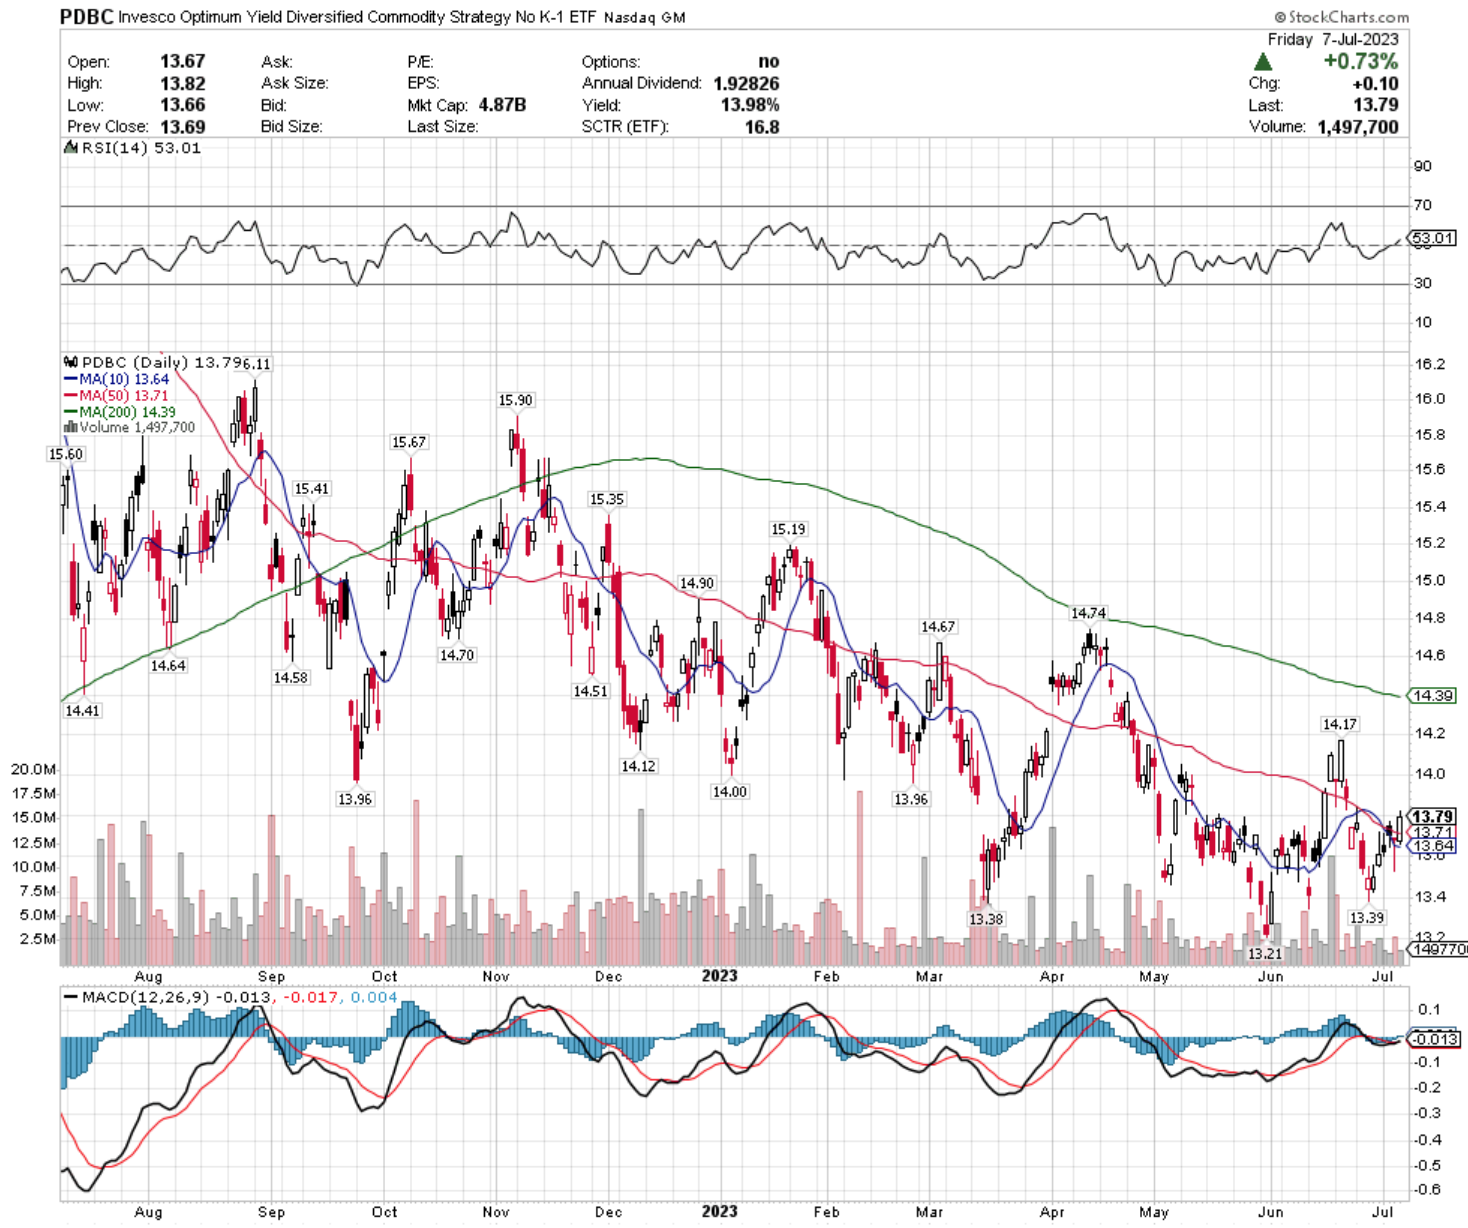The width and height of the screenshot is (1468, 1228).
Task: Click the 14.67 price label
Action: 938,627
